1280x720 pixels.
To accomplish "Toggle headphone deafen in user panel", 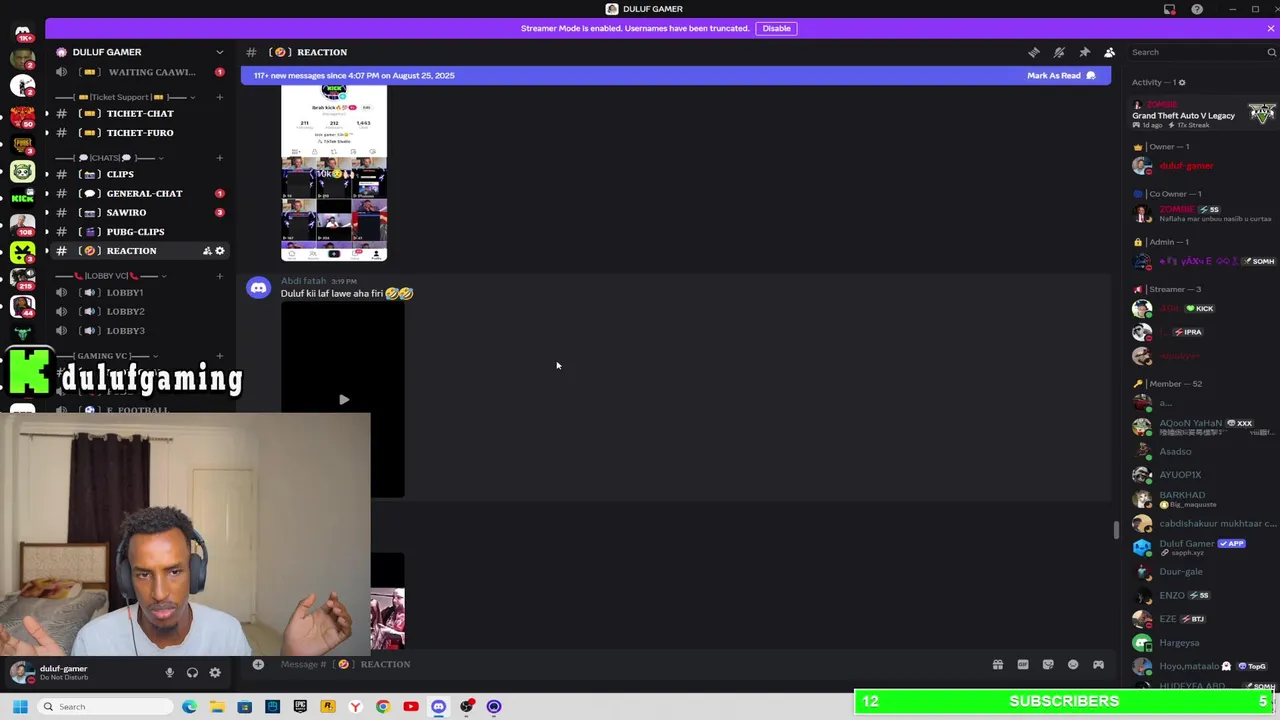I will coord(192,673).
